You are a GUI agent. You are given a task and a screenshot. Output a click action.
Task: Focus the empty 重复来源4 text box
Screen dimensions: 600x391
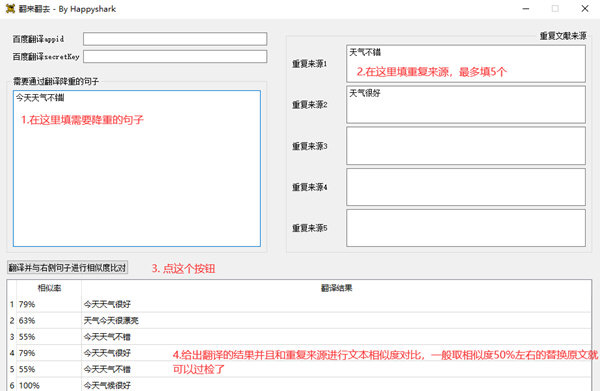[466, 187]
